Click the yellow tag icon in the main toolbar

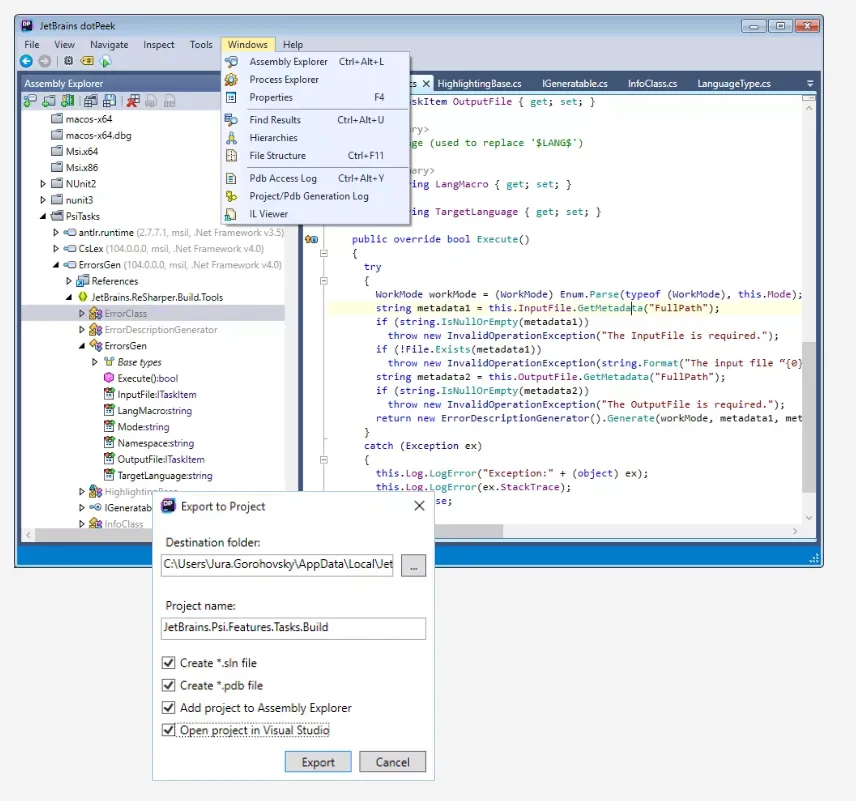click(87, 61)
